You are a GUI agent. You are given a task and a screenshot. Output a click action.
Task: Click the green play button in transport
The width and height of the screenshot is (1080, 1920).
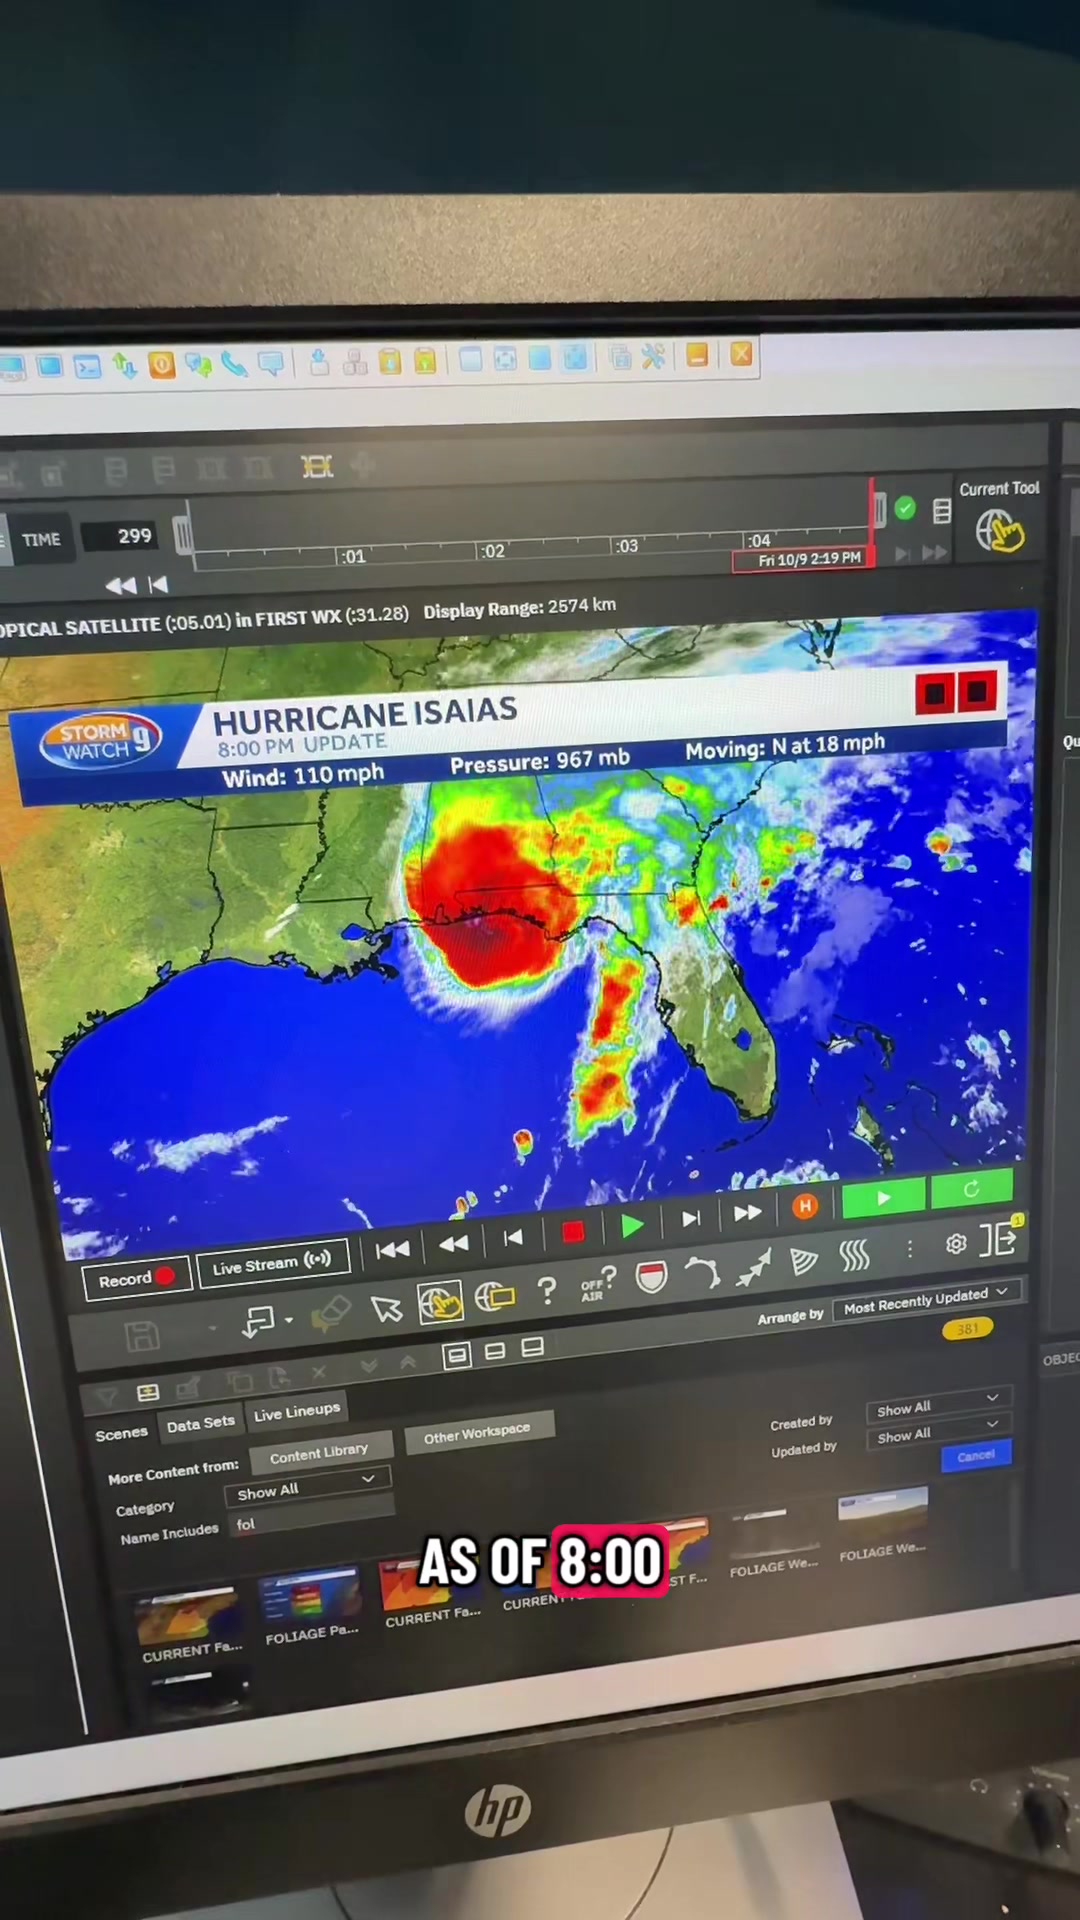coord(632,1226)
